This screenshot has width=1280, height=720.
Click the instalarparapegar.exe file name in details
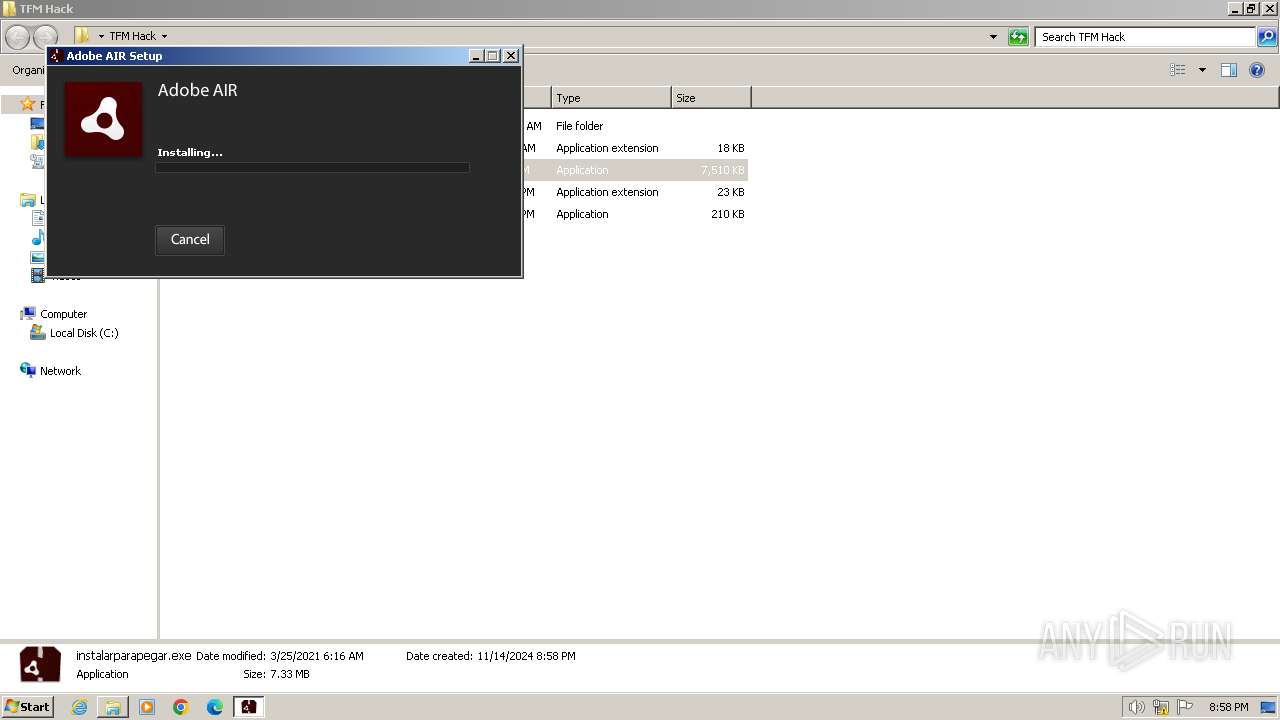[134, 656]
